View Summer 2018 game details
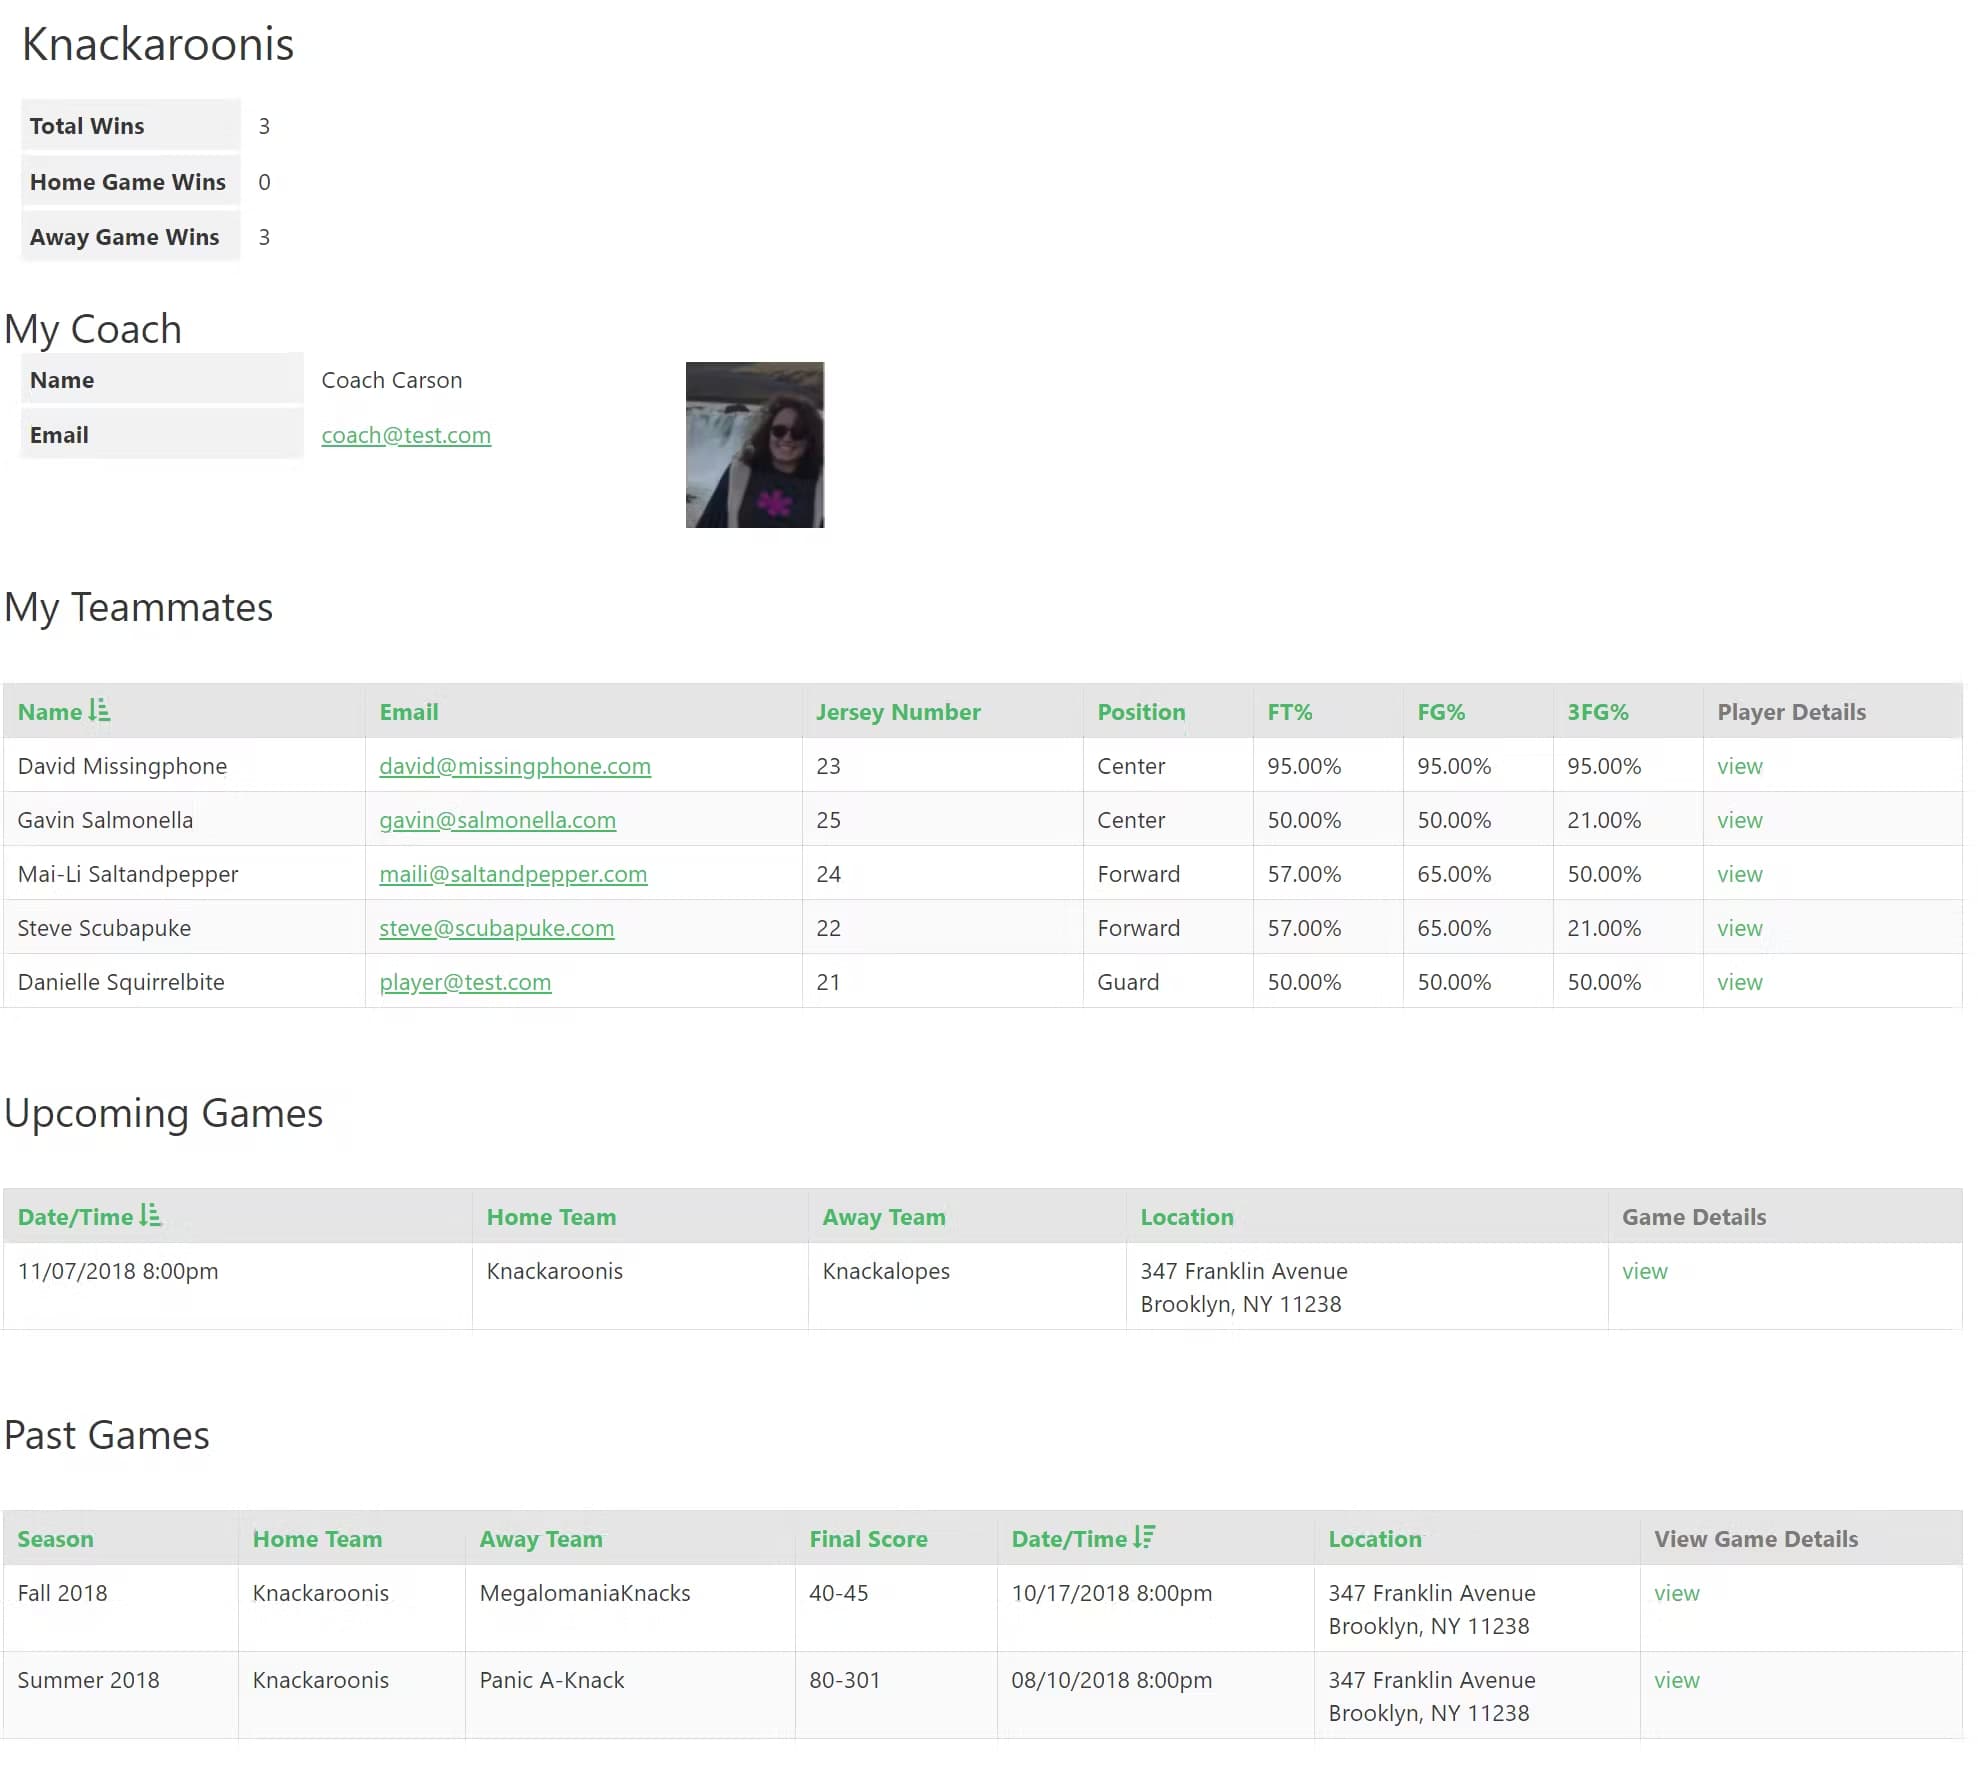 point(1676,1680)
